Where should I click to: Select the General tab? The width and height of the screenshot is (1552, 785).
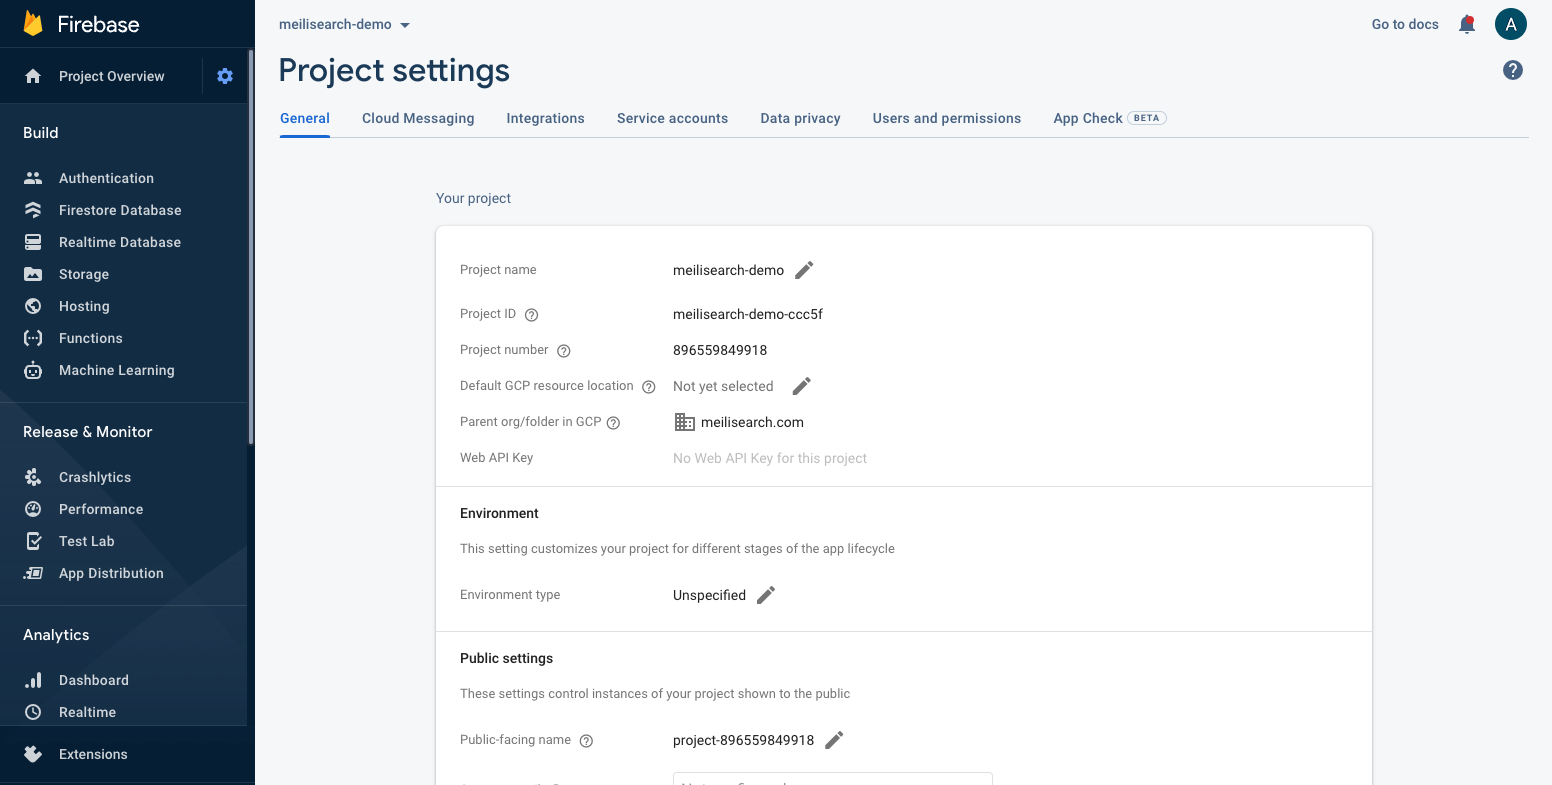click(x=305, y=118)
